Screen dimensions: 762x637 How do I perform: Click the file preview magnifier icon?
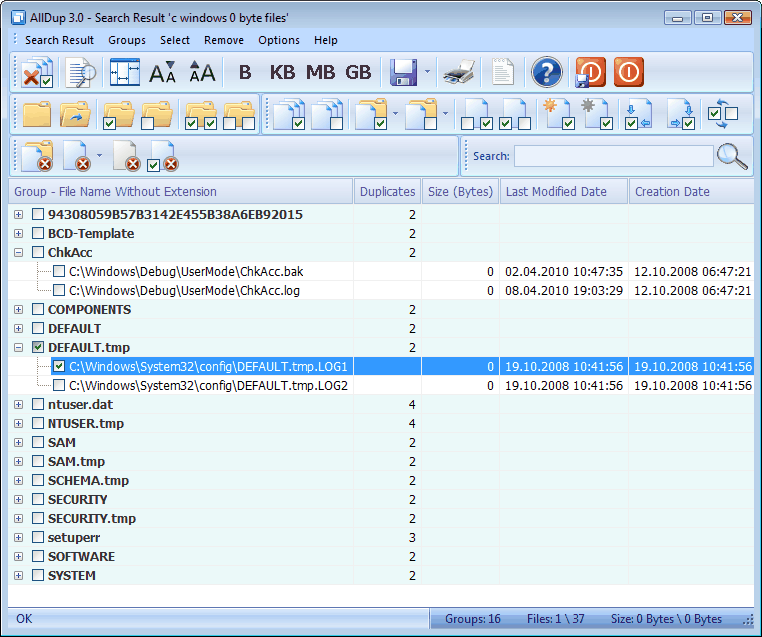point(79,72)
